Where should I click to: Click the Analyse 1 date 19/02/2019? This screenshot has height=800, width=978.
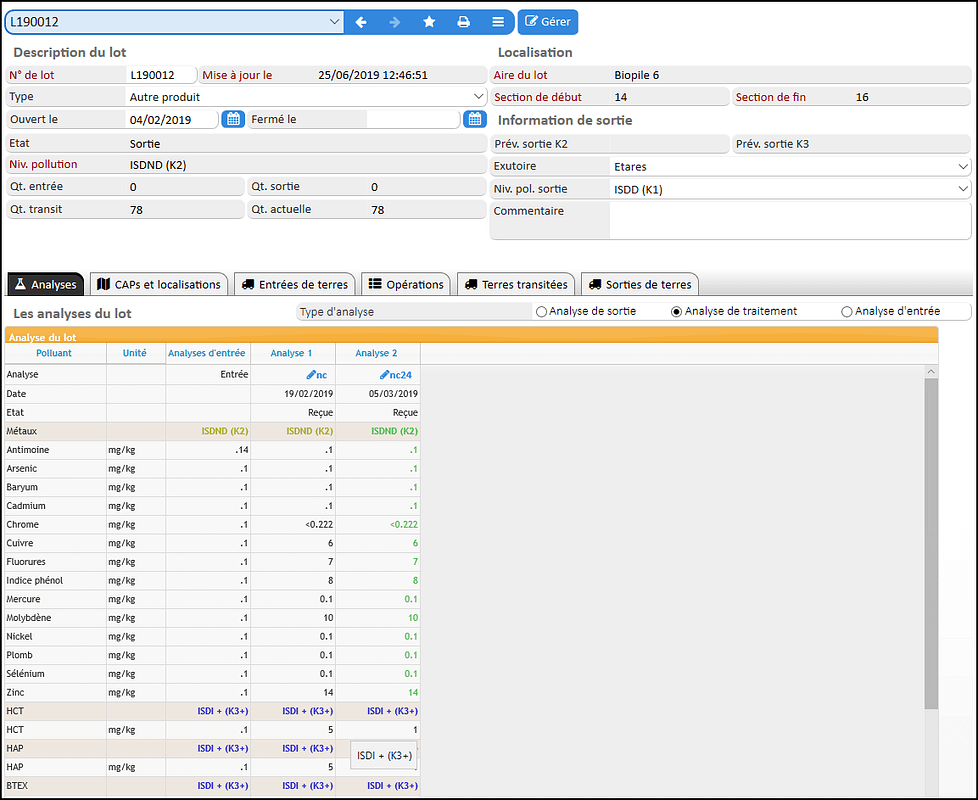pos(309,393)
